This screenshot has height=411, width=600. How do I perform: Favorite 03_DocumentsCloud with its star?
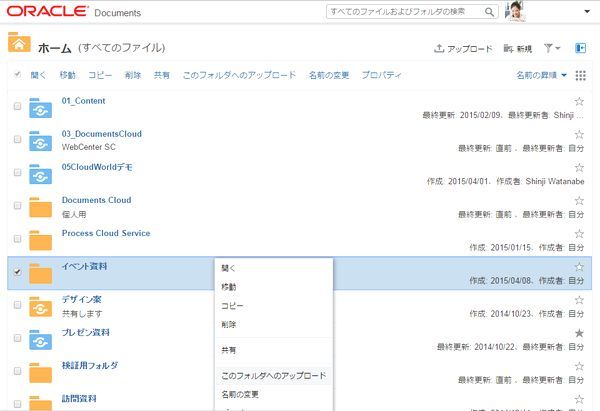(x=579, y=135)
